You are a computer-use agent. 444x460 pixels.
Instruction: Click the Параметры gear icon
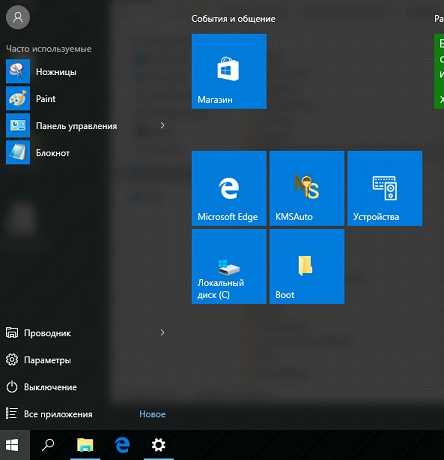click(12, 360)
